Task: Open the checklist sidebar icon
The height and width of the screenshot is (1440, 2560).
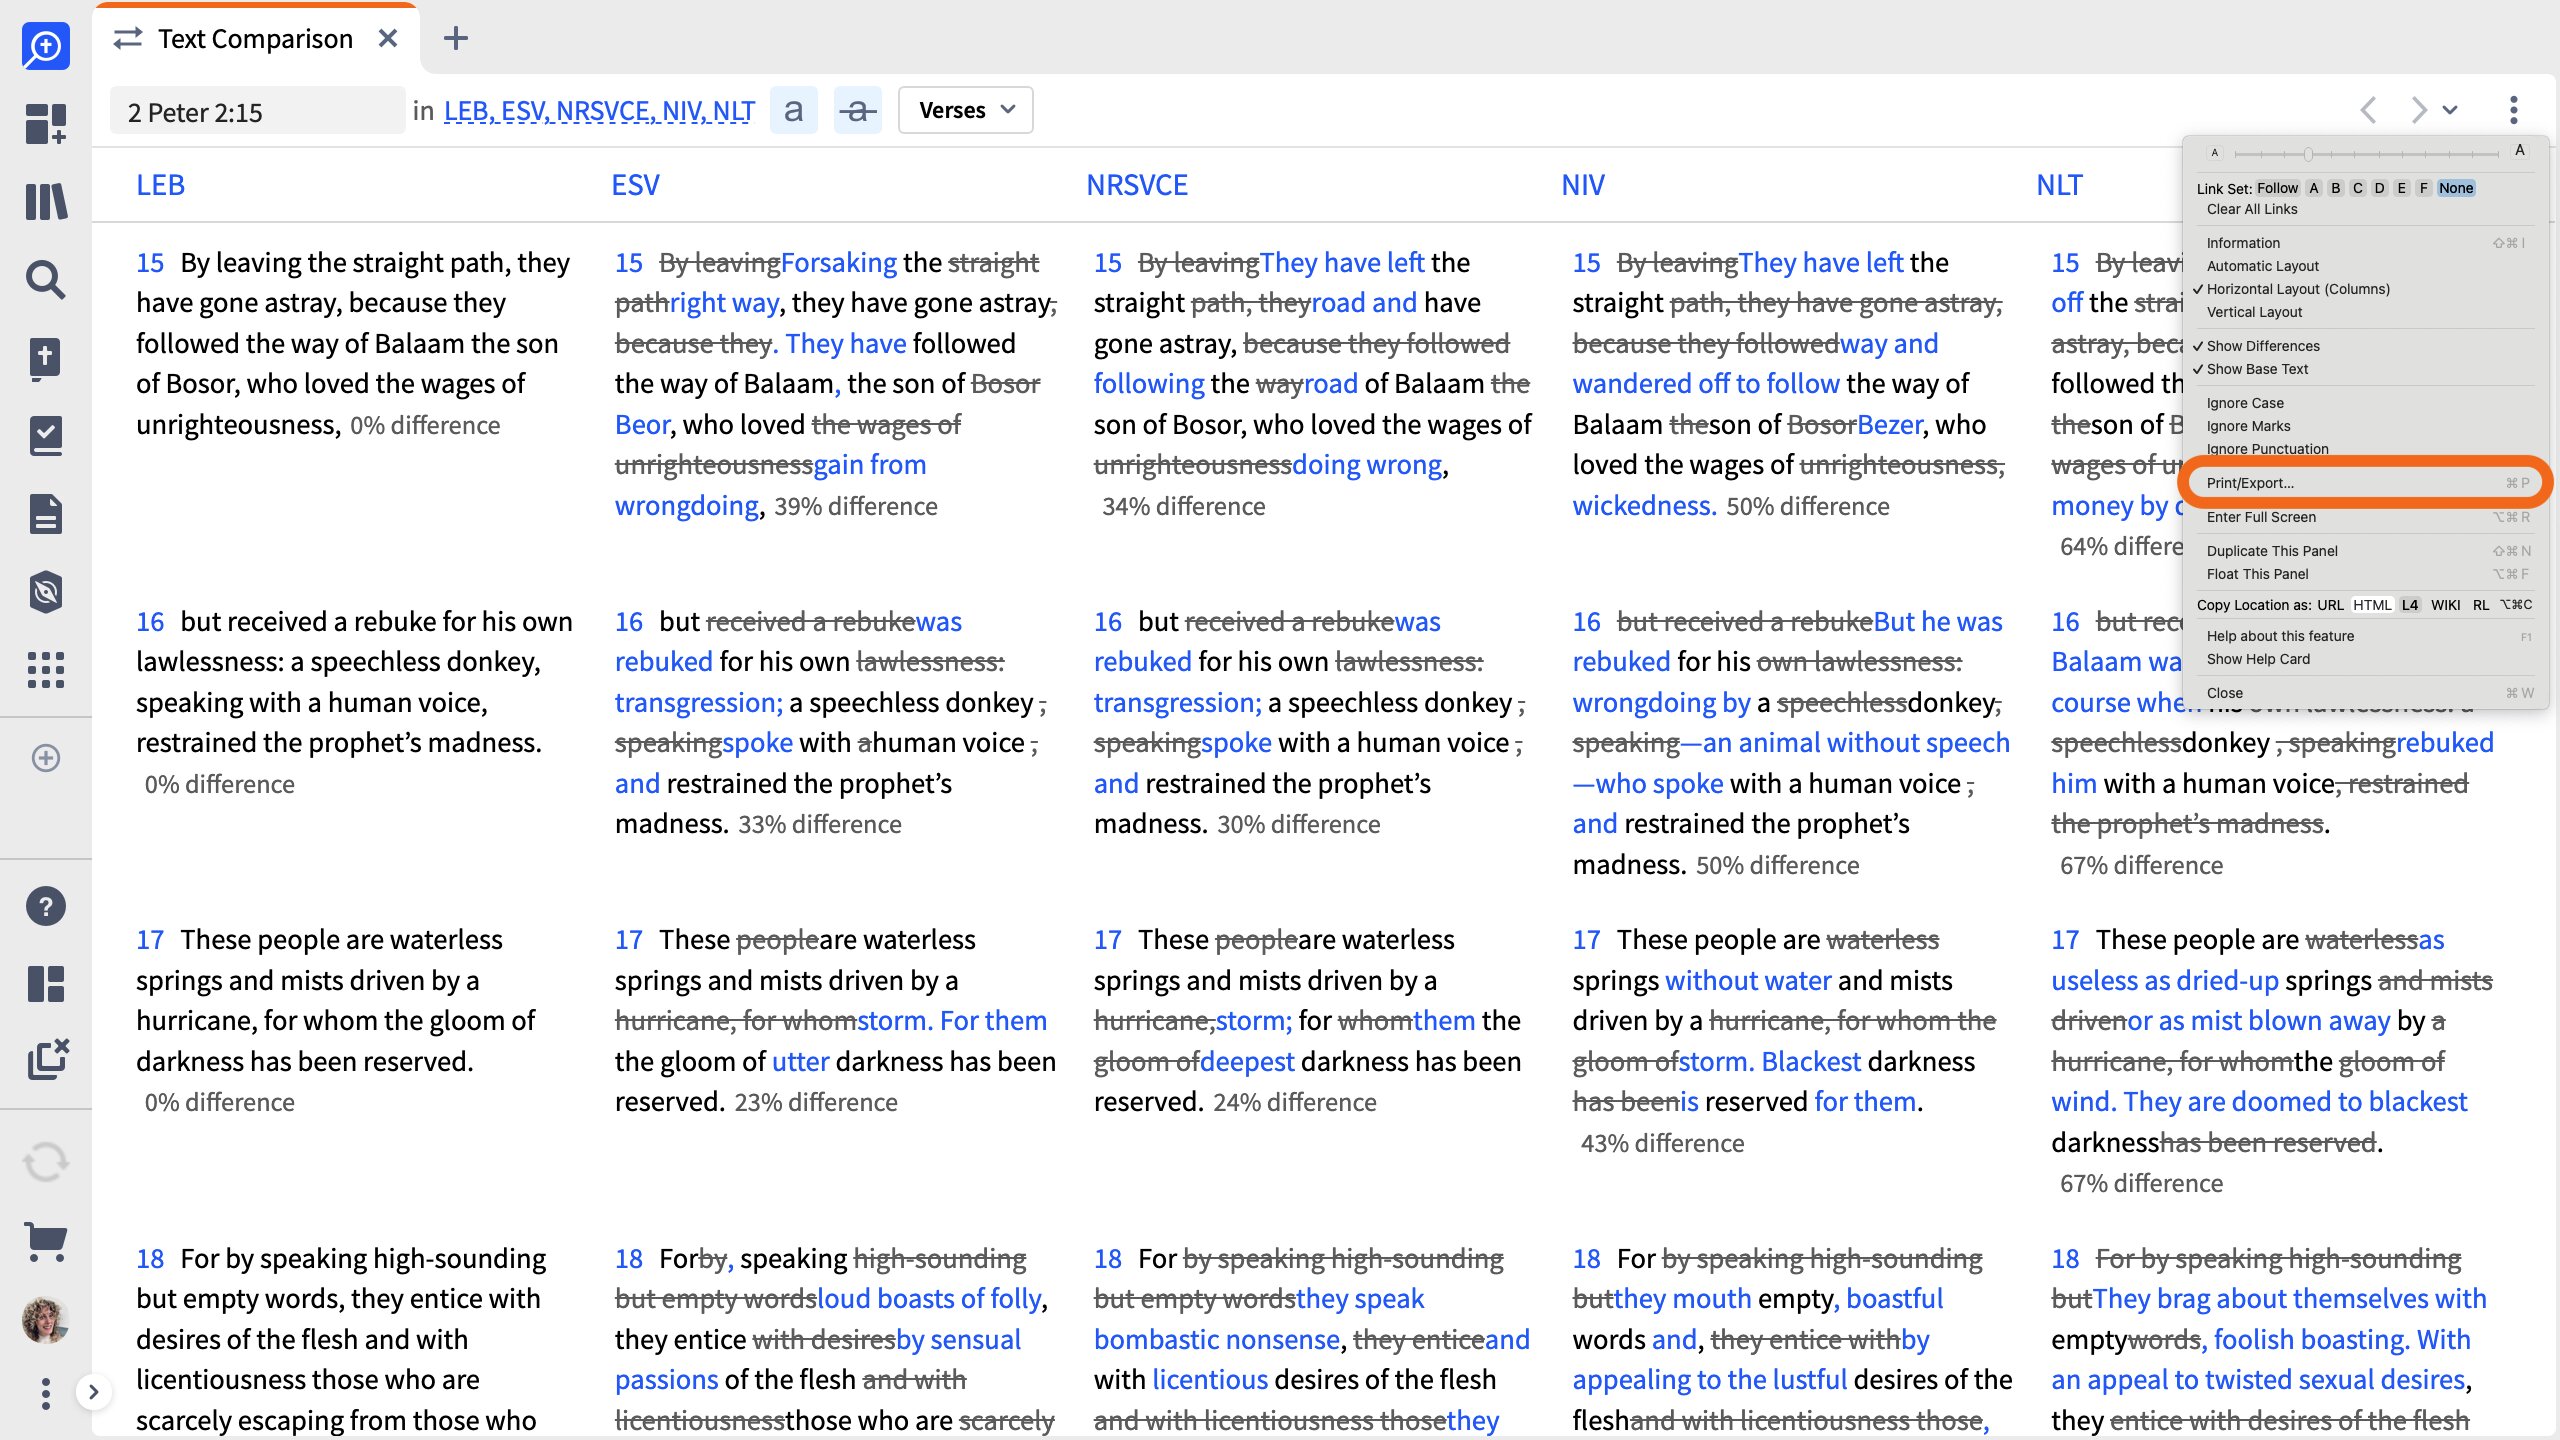Action: [x=46, y=436]
